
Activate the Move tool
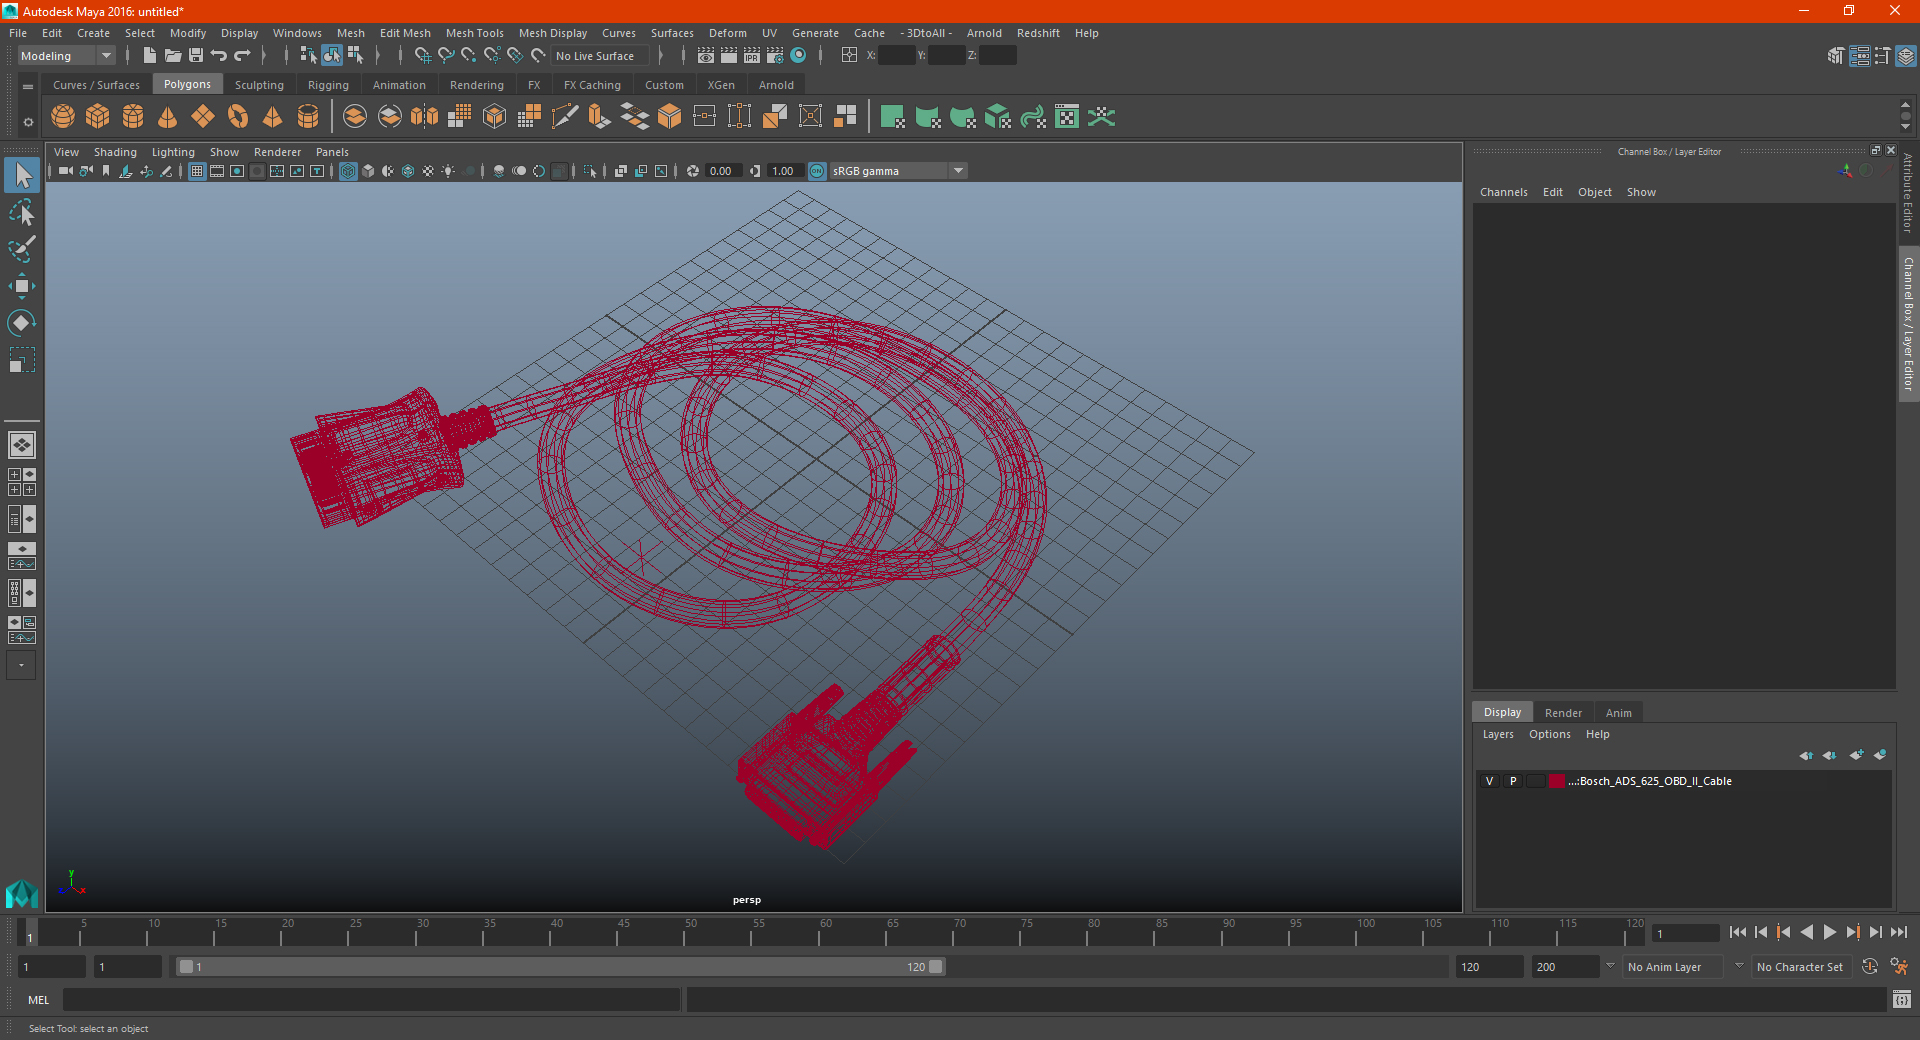coord(22,286)
